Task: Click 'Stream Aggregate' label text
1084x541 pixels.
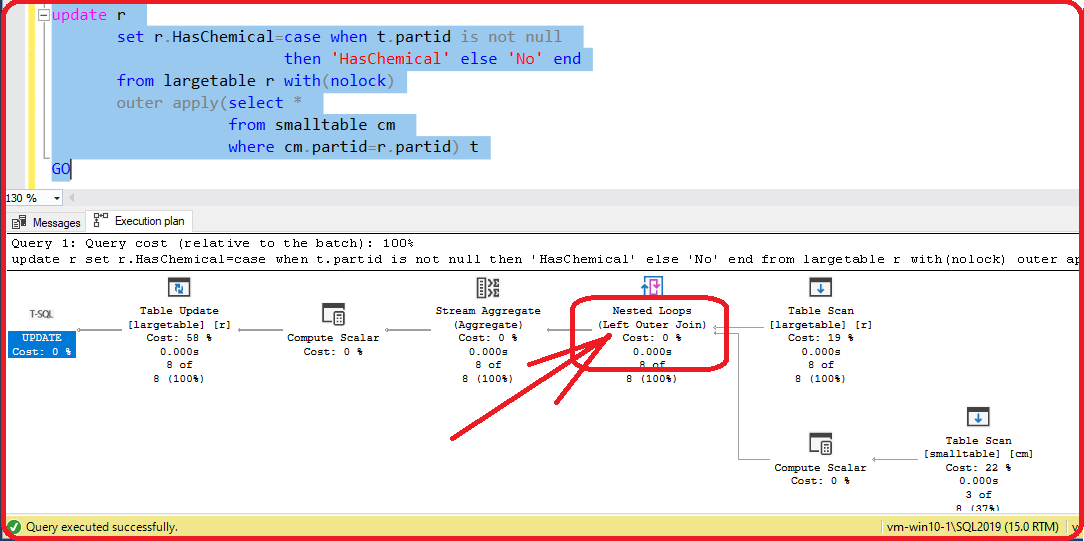Action: click(488, 311)
